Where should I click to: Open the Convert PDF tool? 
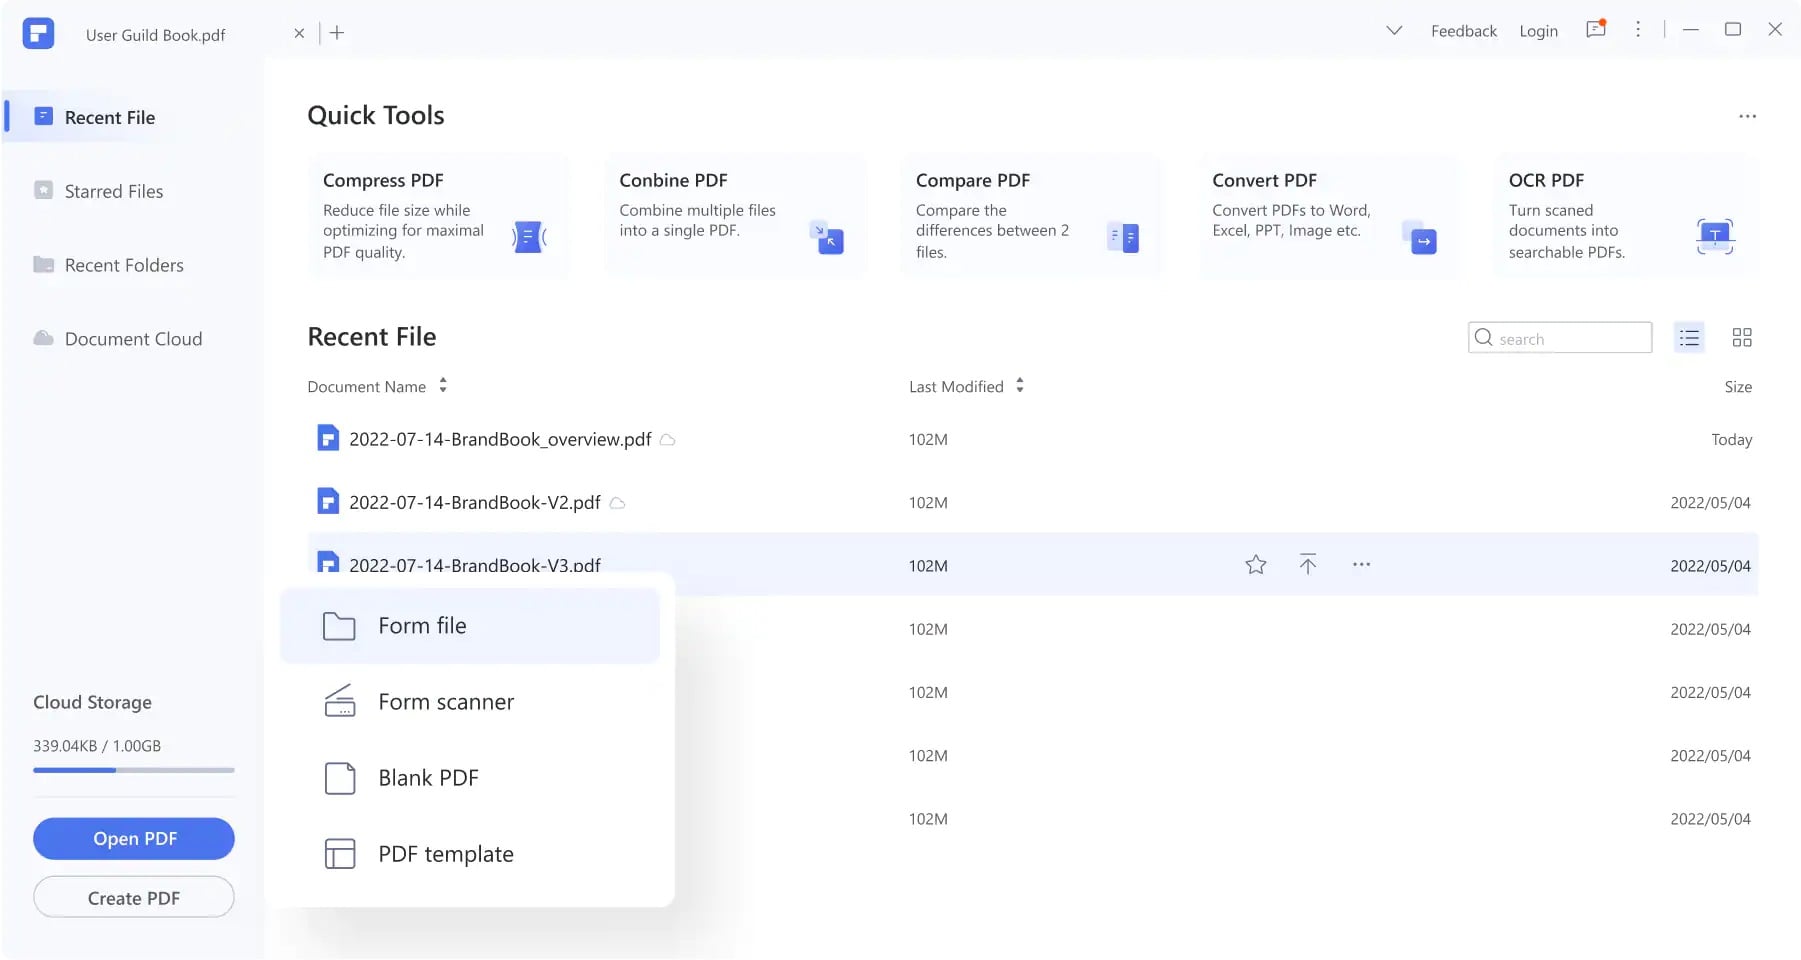coord(1327,216)
